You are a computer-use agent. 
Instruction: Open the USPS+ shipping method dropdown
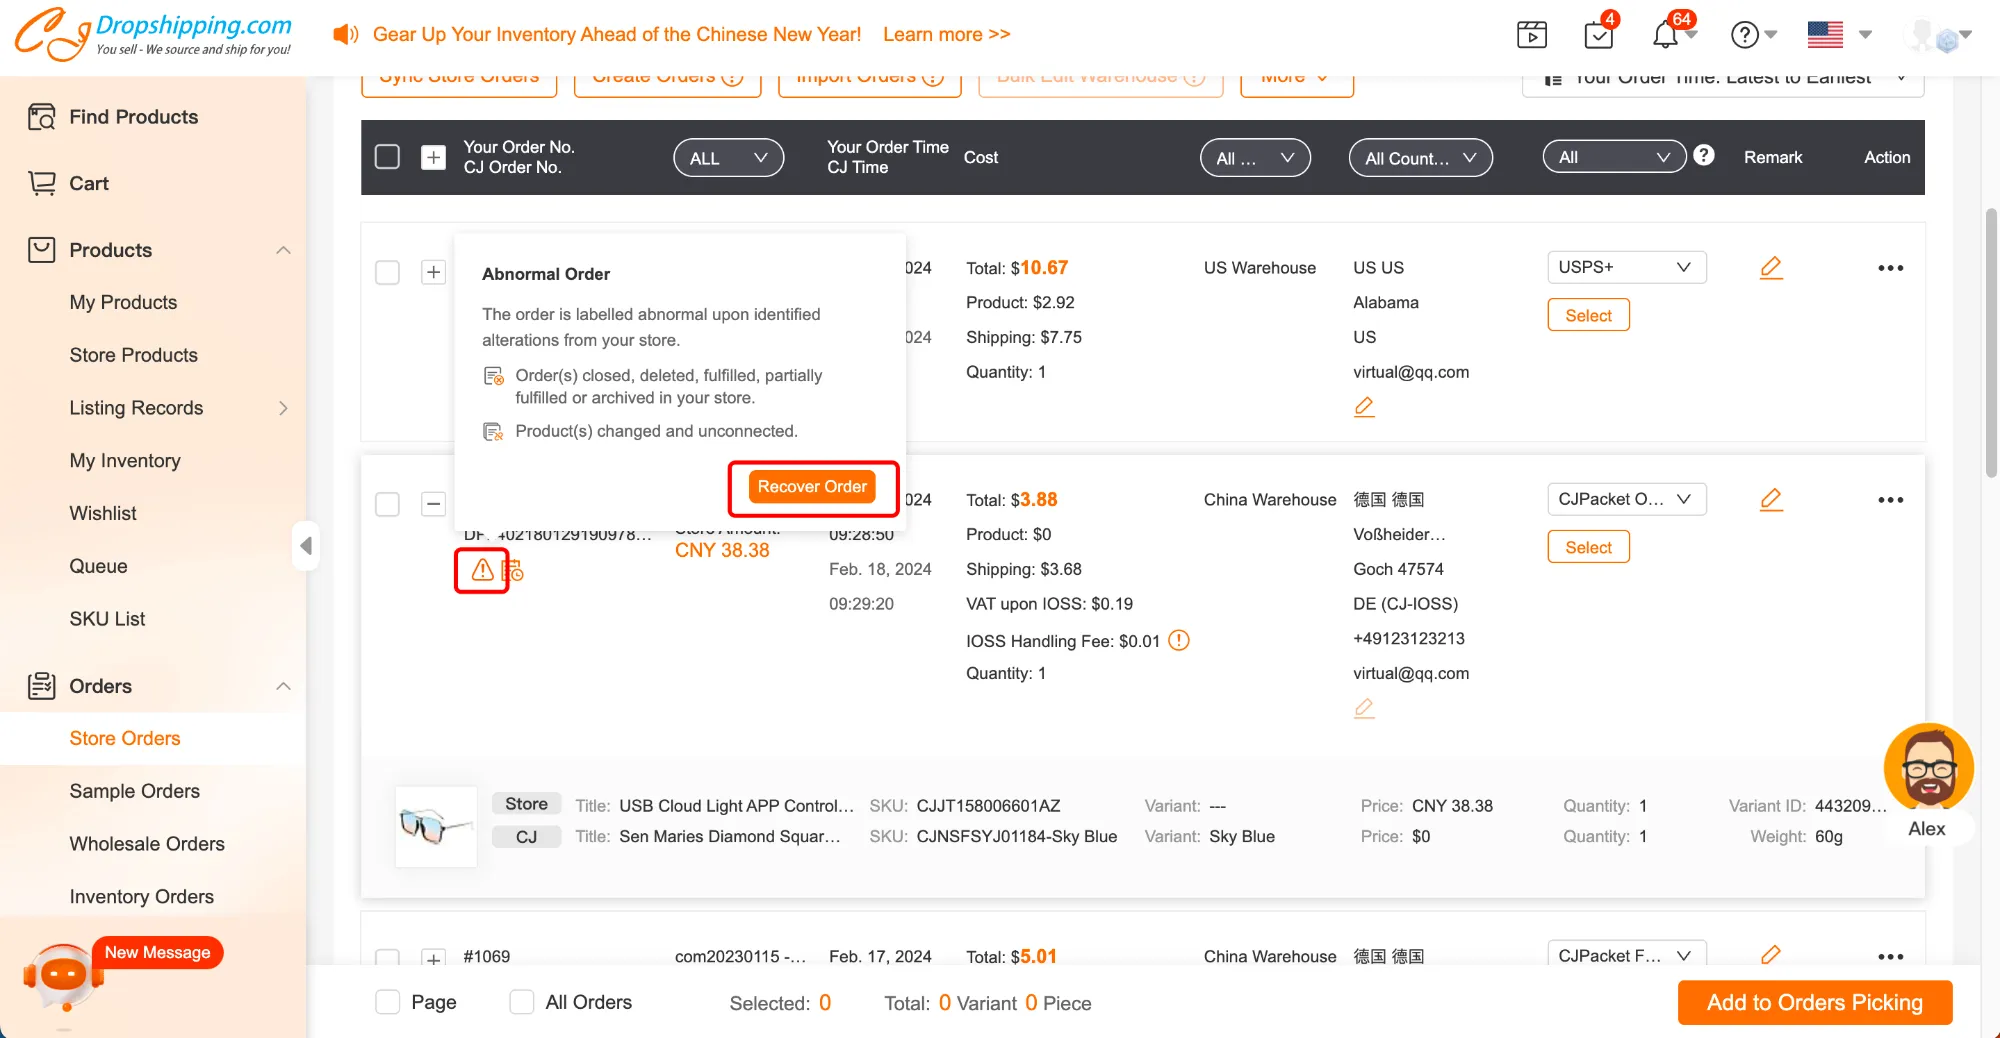tap(1625, 267)
